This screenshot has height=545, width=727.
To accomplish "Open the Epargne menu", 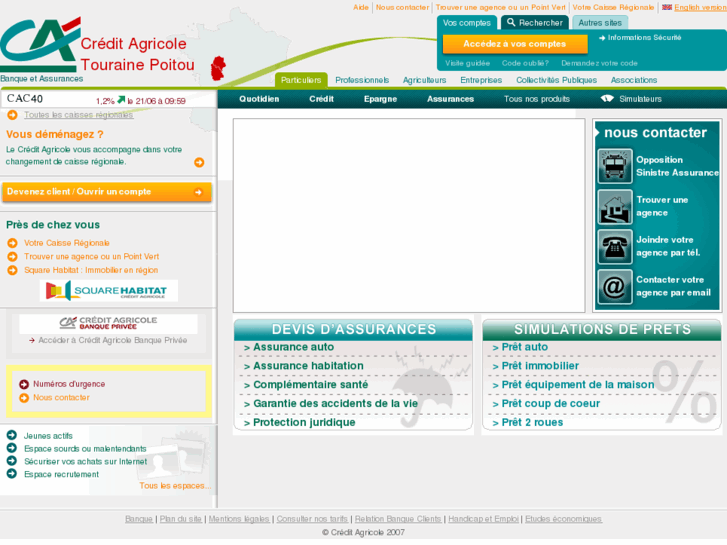I will 380,99.
